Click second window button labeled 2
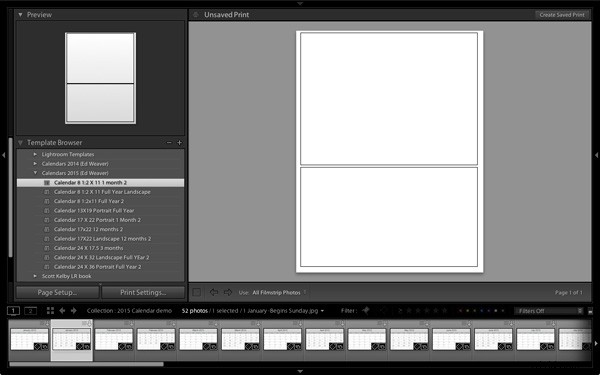600x375 pixels. (31, 311)
